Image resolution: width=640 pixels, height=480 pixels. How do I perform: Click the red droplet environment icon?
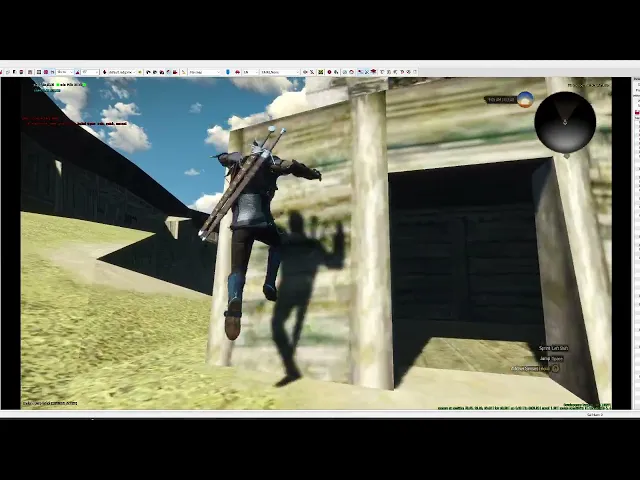[104, 72]
